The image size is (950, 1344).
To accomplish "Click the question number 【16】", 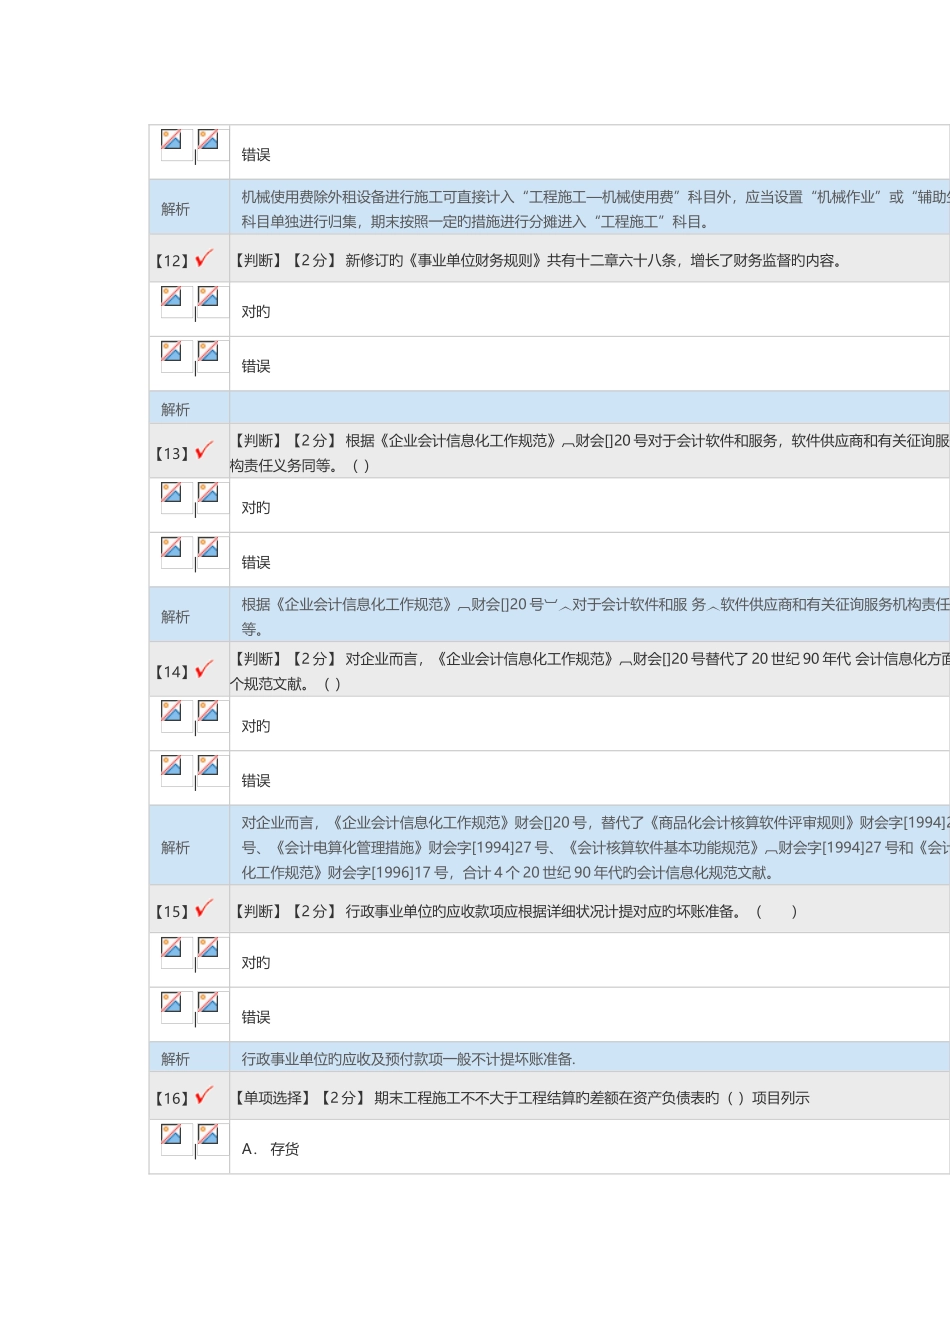I will click(x=172, y=1098).
